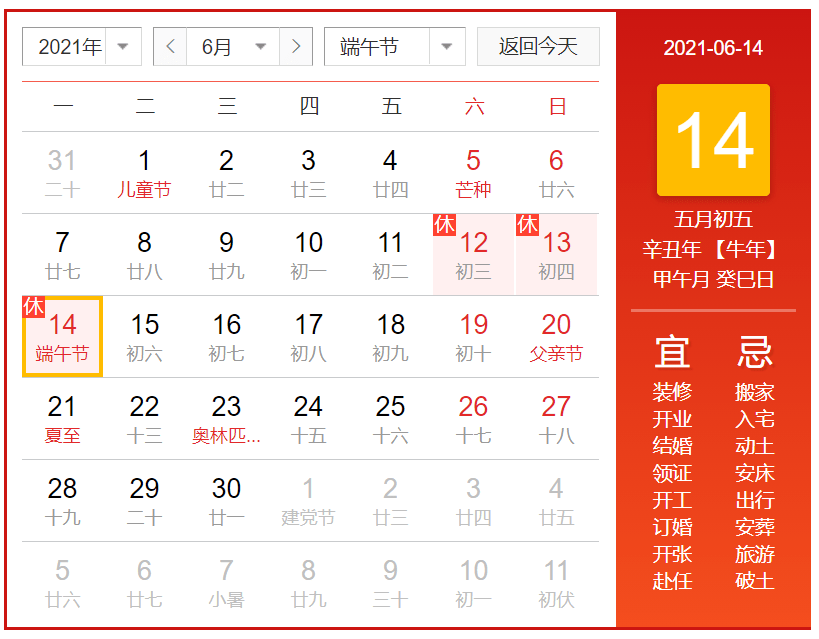Open the 端午节 holiday dropdown

pyautogui.click(x=394, y=47)
